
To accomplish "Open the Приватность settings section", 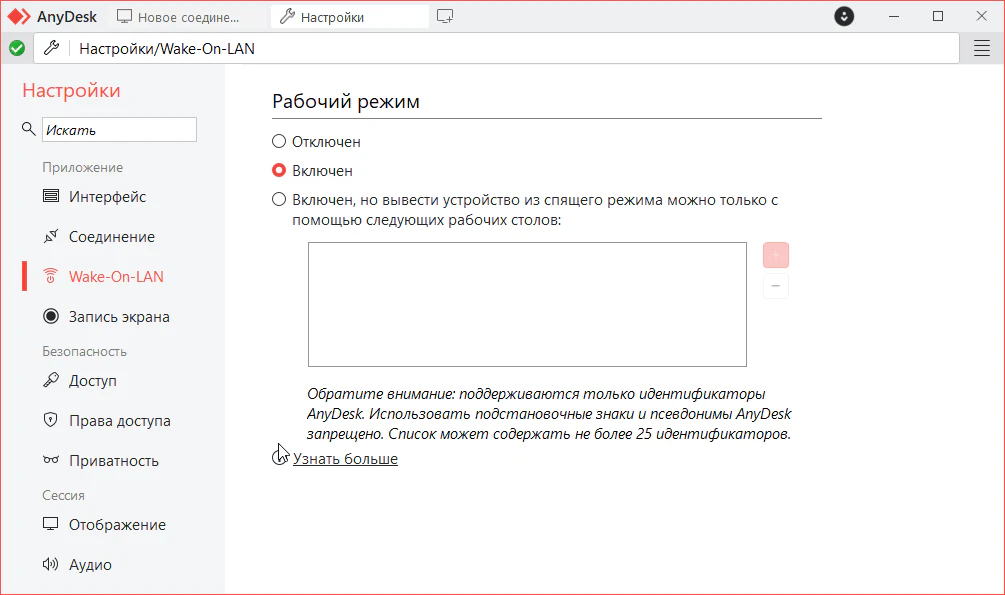I will (113, 461).
